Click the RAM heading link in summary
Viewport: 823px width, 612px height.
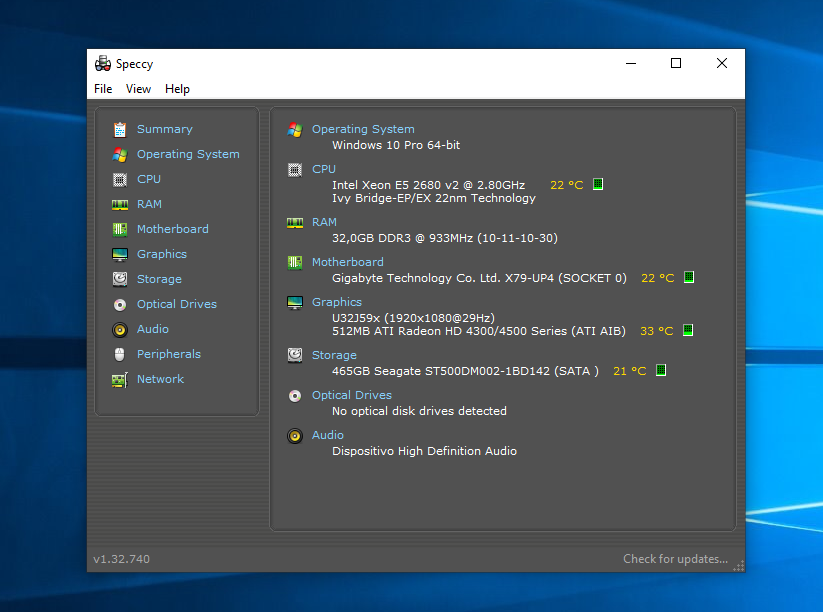pos(324,222)
